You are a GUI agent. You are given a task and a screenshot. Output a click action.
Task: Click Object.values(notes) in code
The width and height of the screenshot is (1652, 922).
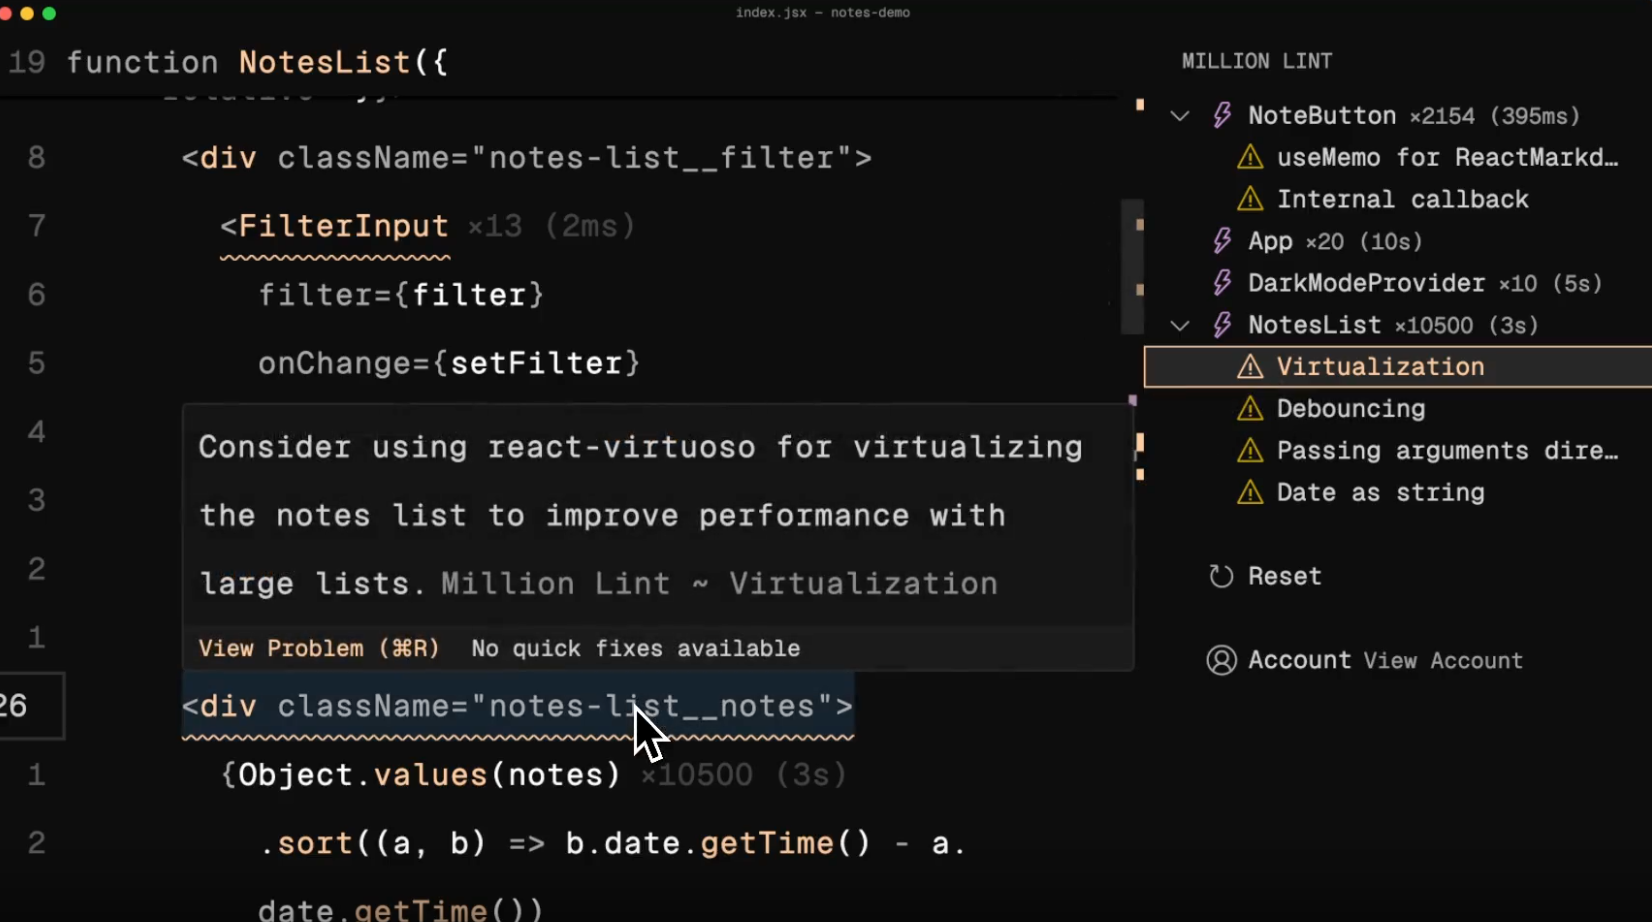click(429, 775)
